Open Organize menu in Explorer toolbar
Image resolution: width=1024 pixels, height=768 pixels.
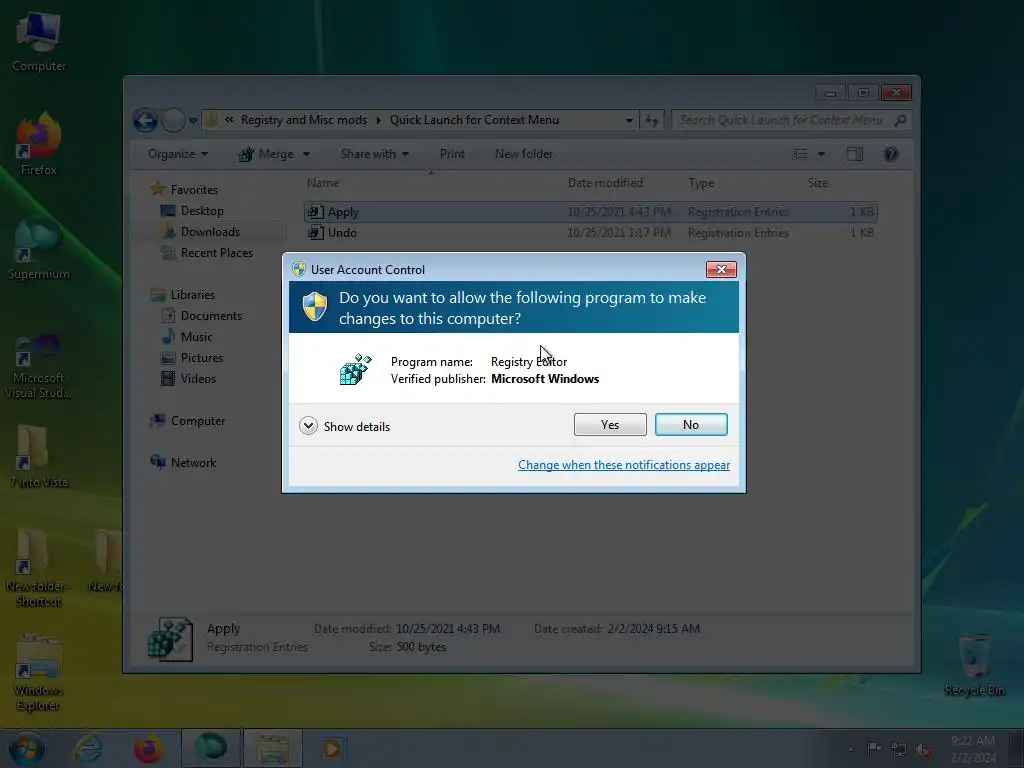[x=178, y=154]
